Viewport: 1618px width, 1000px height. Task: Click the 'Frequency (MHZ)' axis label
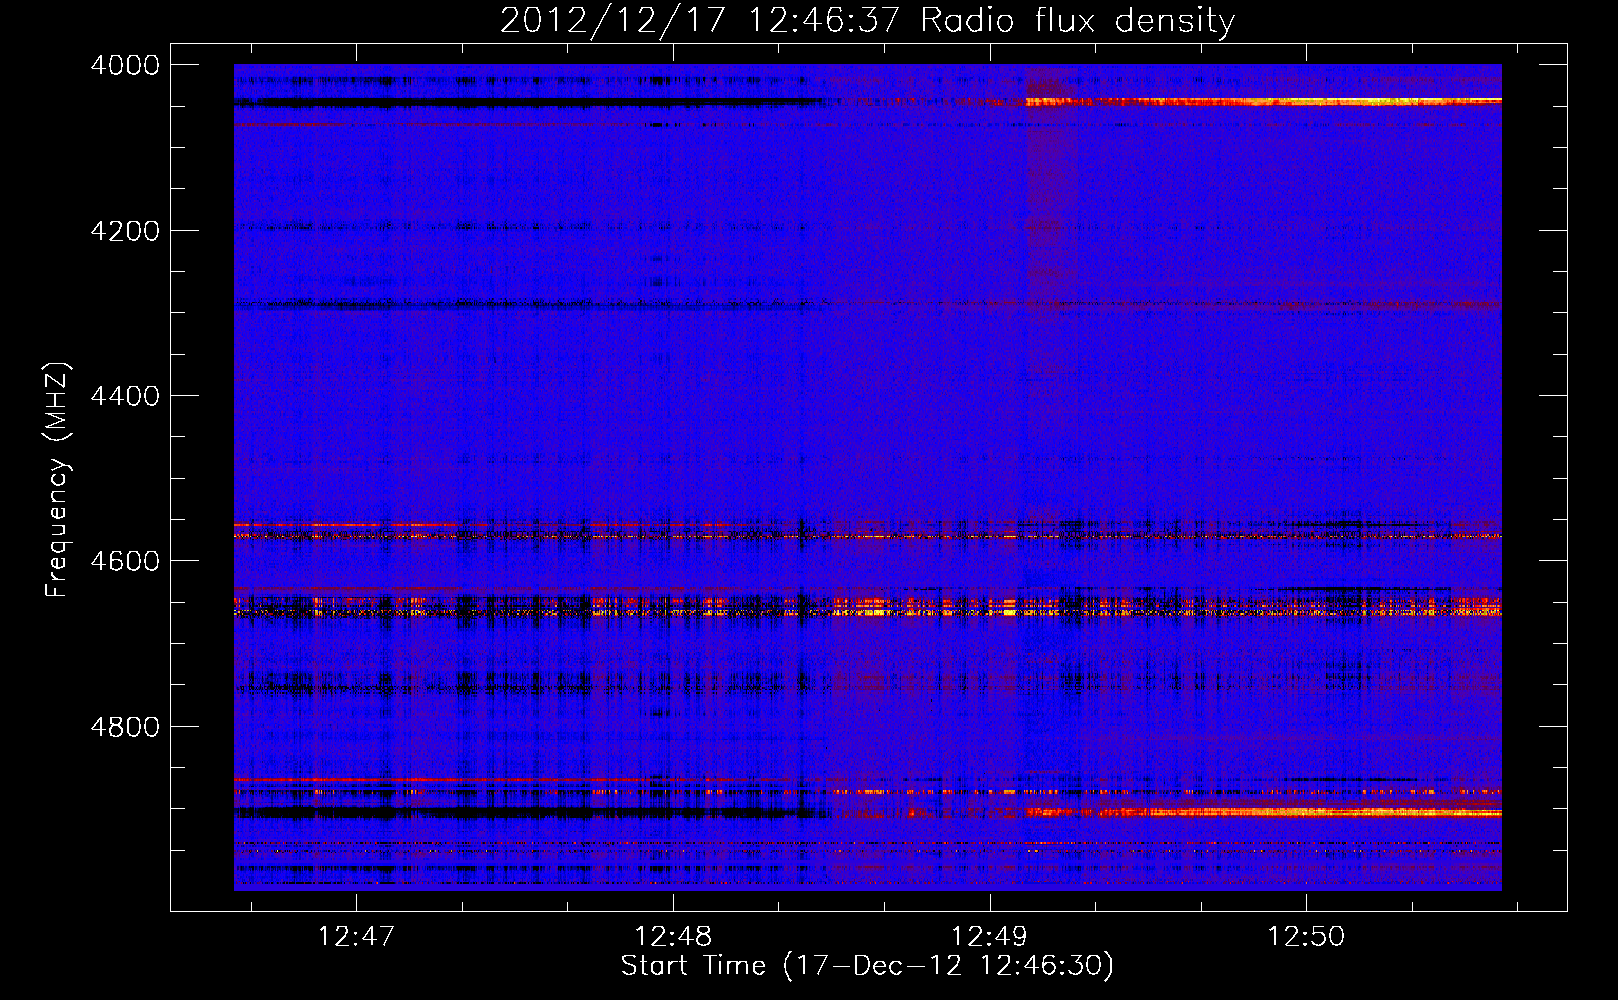(x=57, y=480)
